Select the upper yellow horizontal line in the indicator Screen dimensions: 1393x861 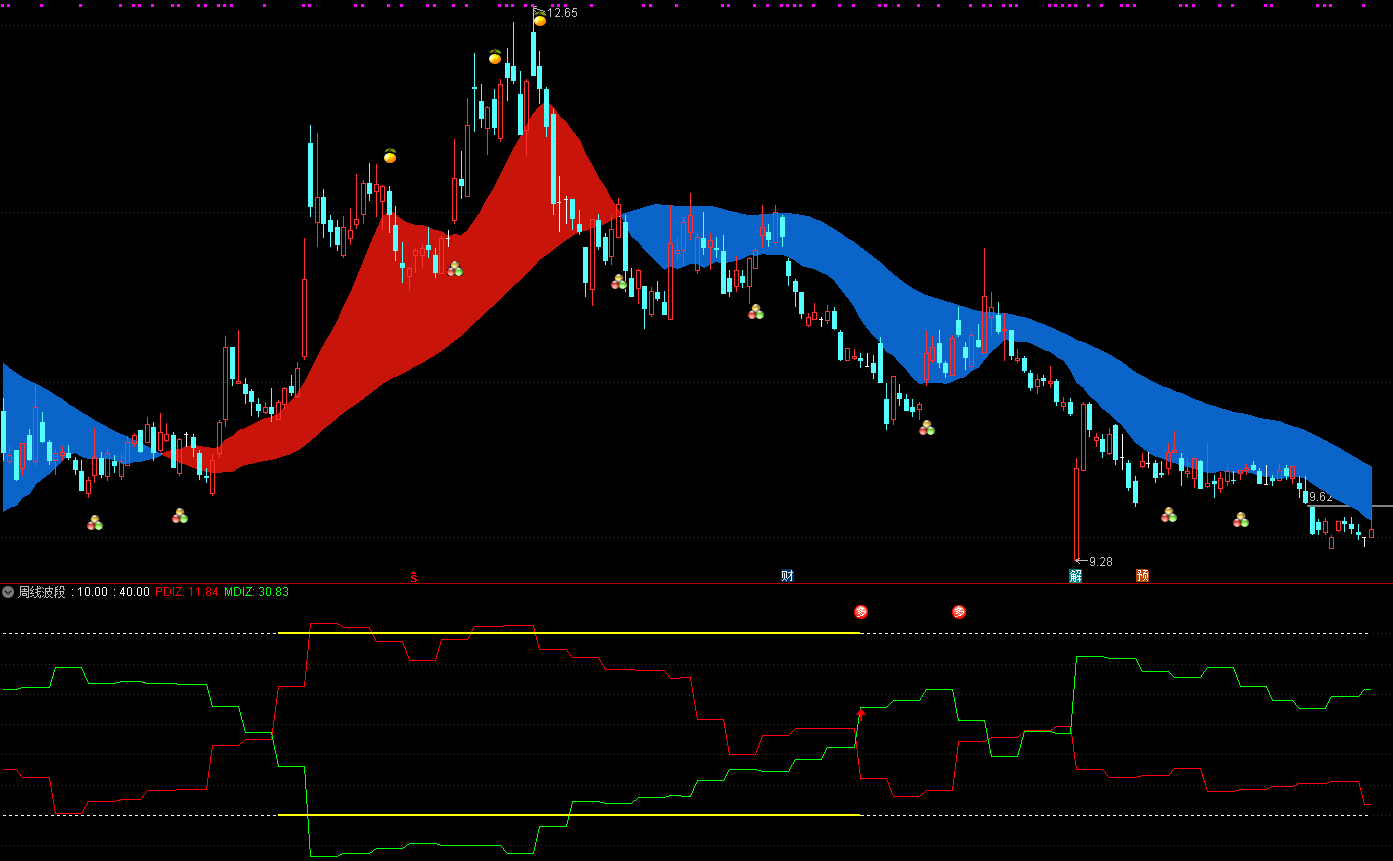click(570, 633)
